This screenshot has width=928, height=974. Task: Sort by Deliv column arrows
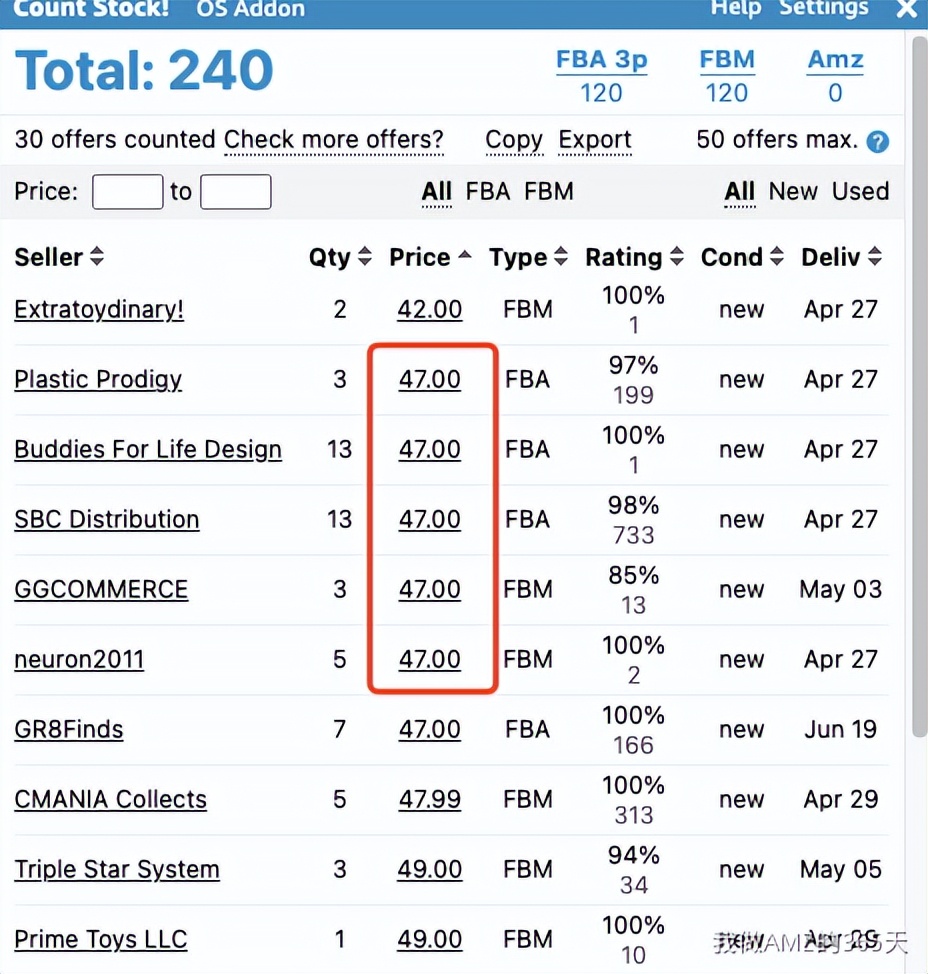(875, 257)
